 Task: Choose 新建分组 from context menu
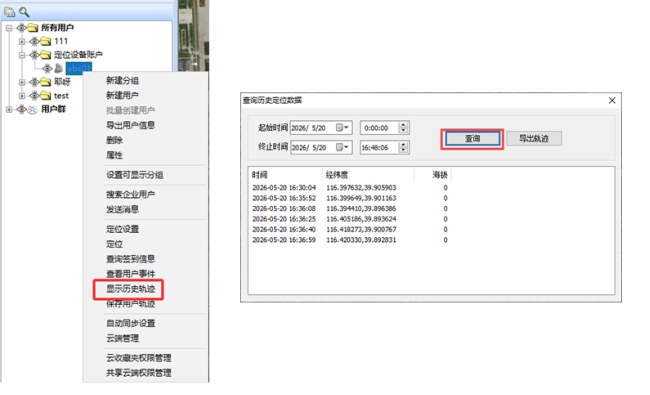click(x=122, y=80)
